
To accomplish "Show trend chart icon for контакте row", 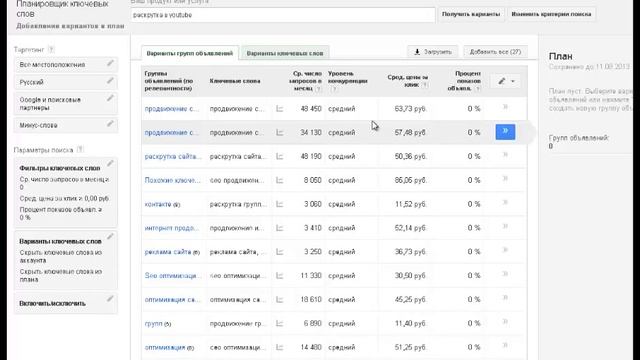I will (x=280, y=204).
